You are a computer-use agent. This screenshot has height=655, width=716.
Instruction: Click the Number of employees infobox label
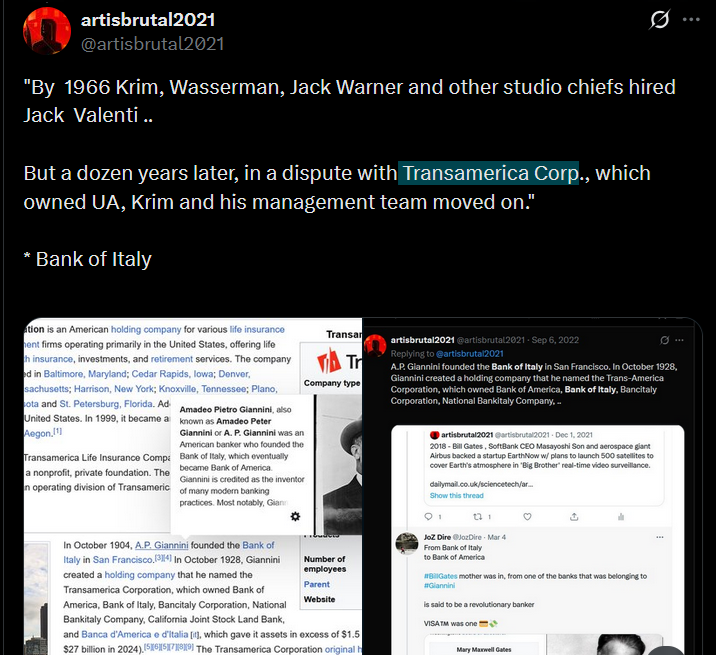pyautogui.click(x=325, y=564)
